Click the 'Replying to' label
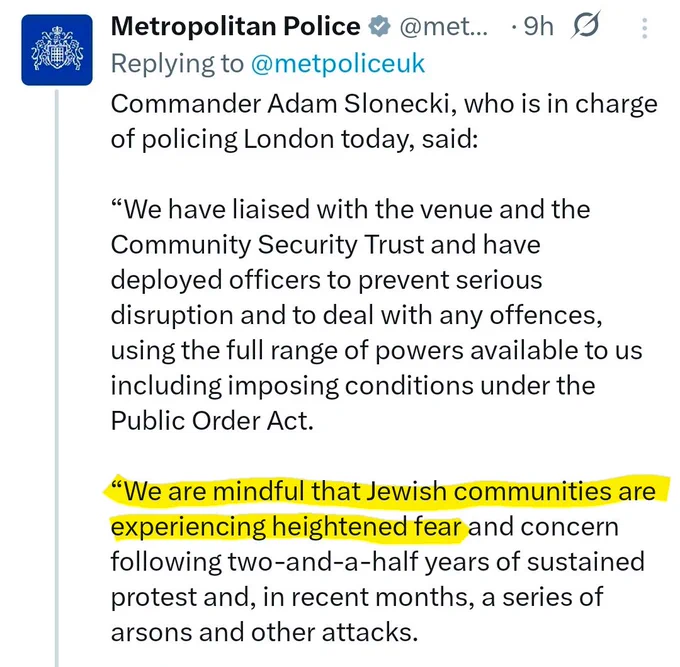 tap(177, 64)
